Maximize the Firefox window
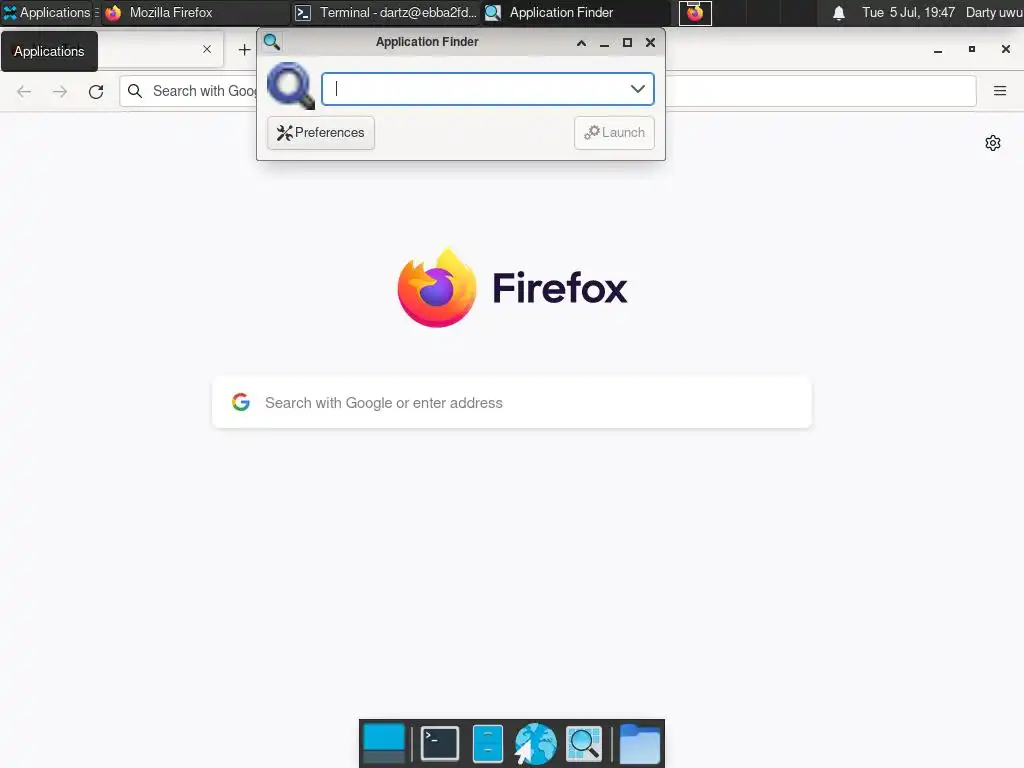1024x768 pixels. point(972,50)
